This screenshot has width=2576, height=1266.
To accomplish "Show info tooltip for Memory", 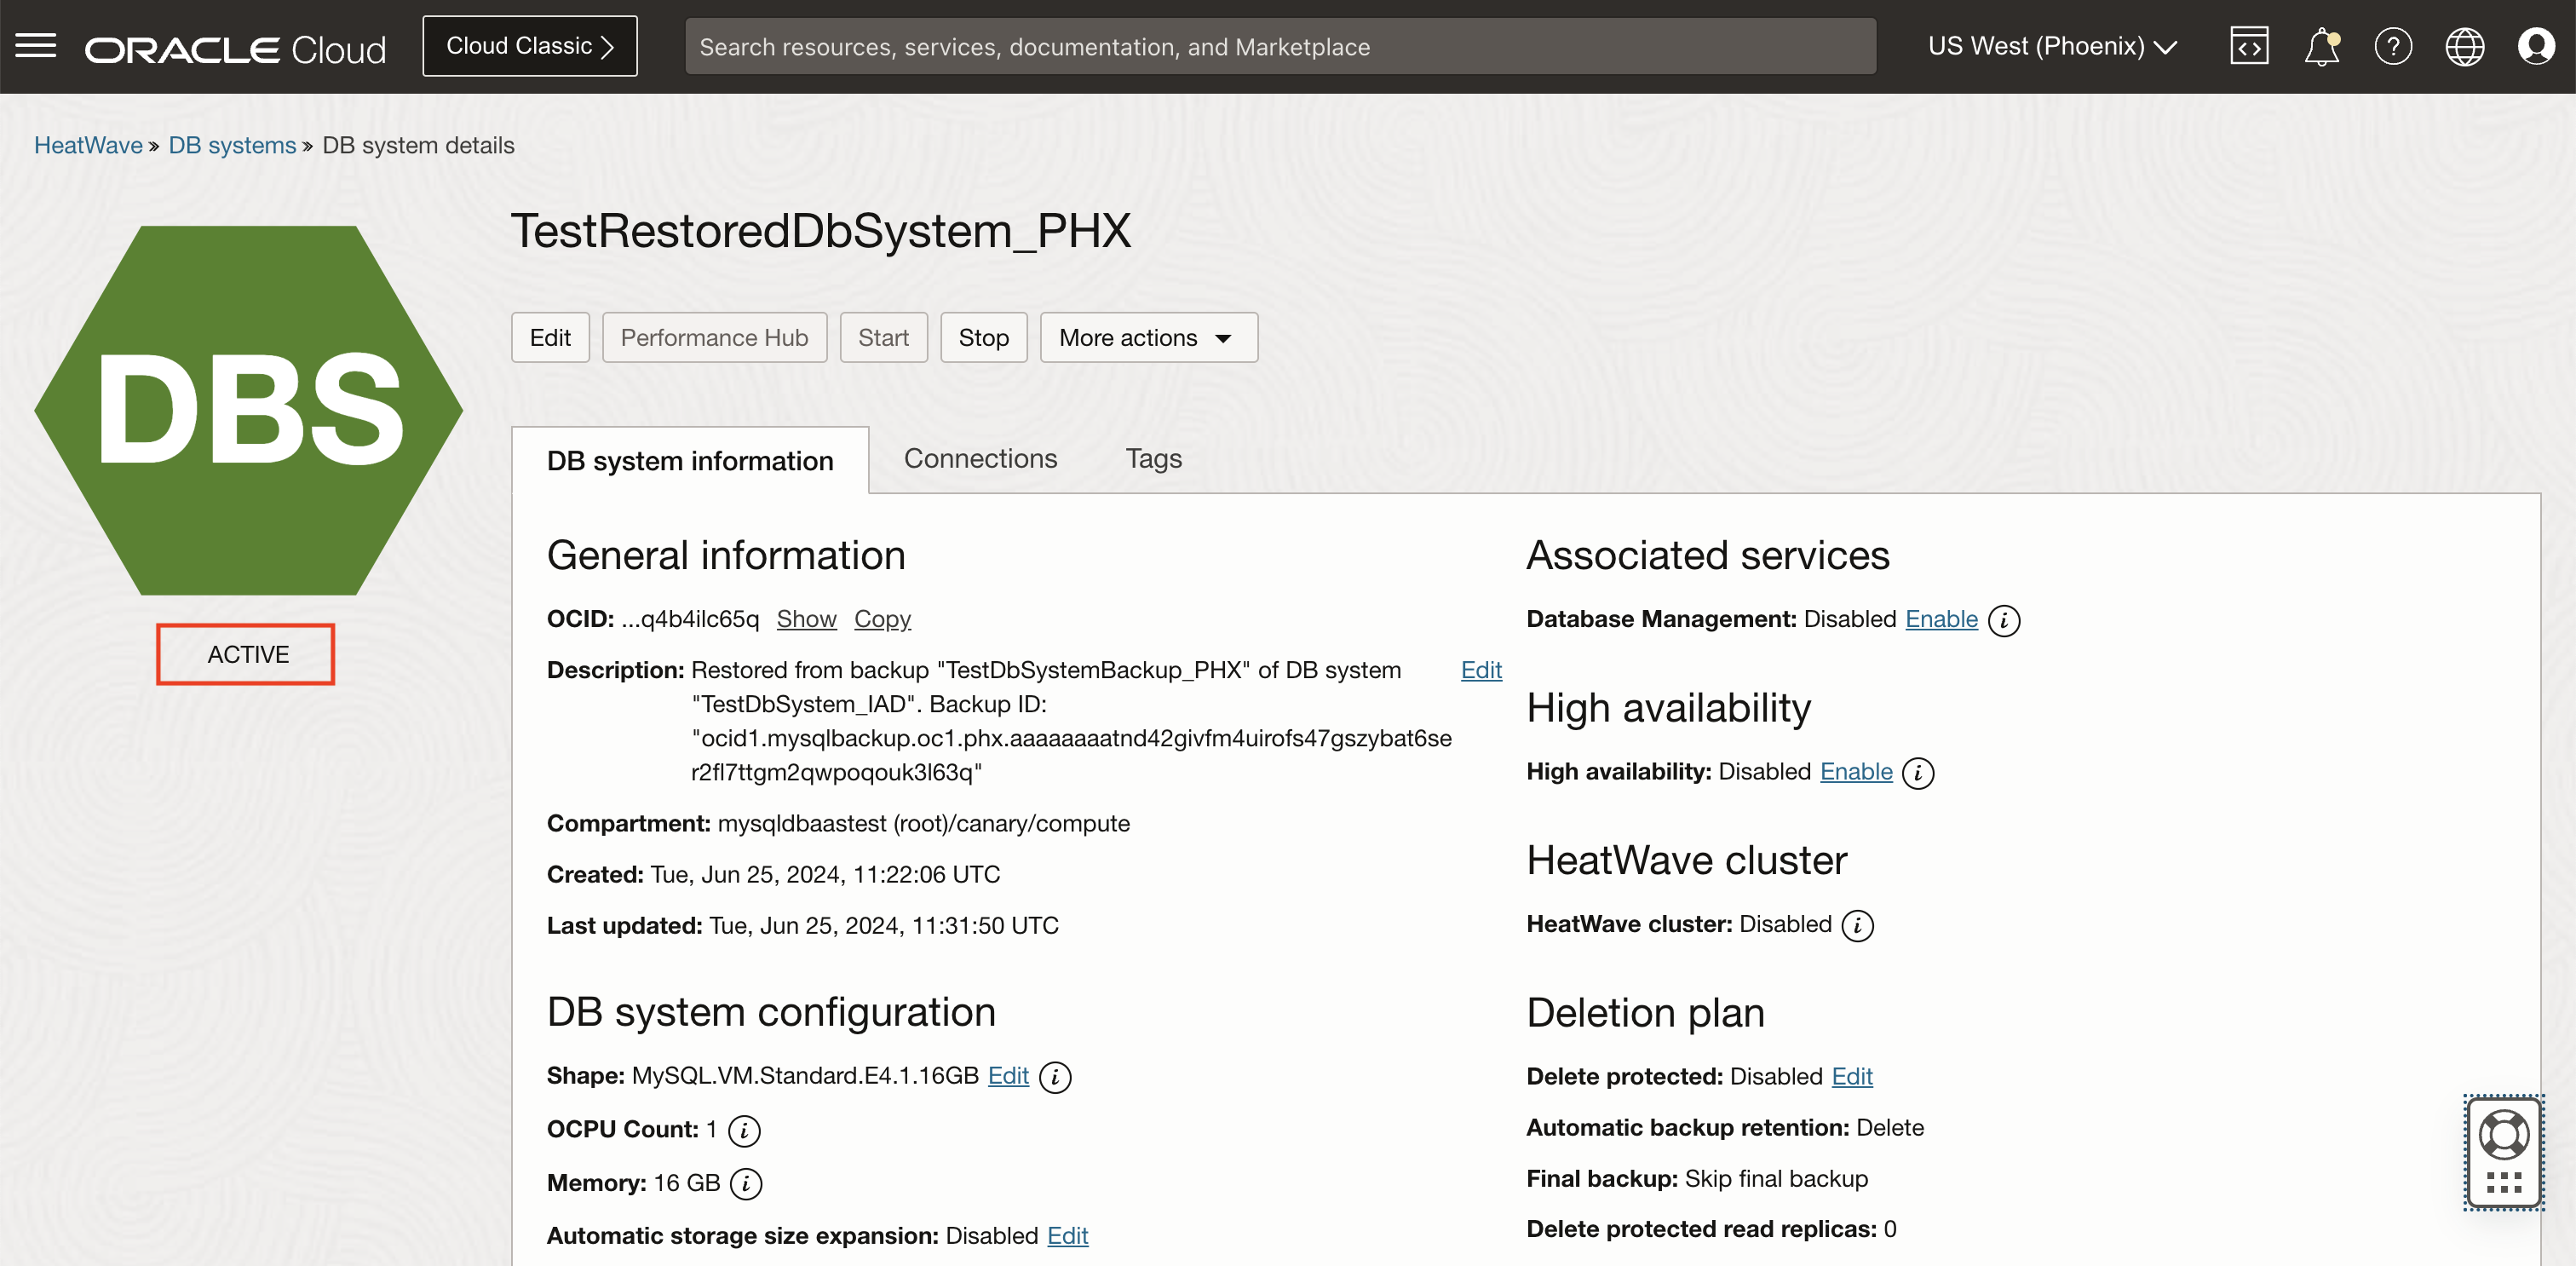I will 745,1184.
